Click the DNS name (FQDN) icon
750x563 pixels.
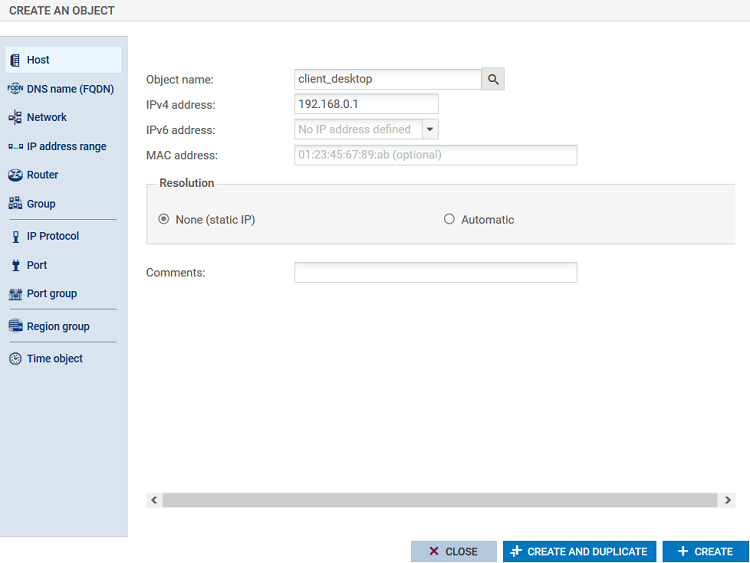click(15, 89)
